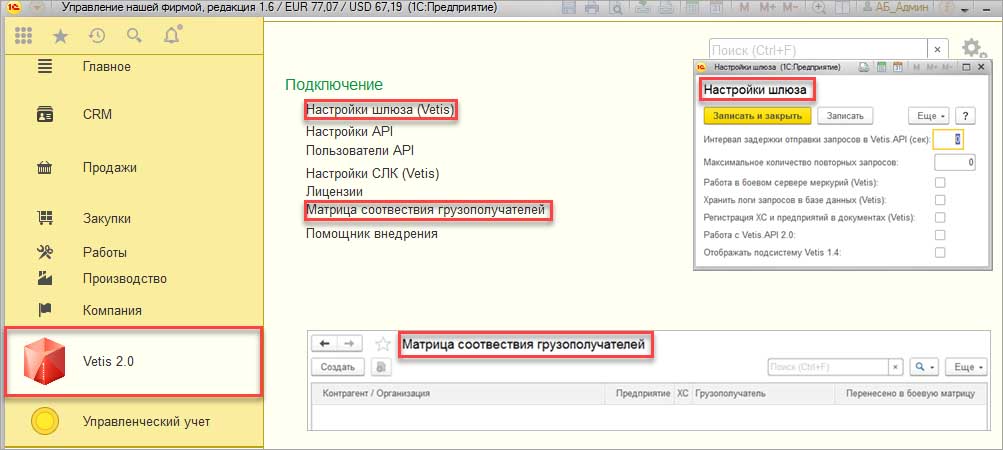Open print preview icon in main title bar
The width and height of the screenshot is (1003, 450).
(x=616, y=8)
